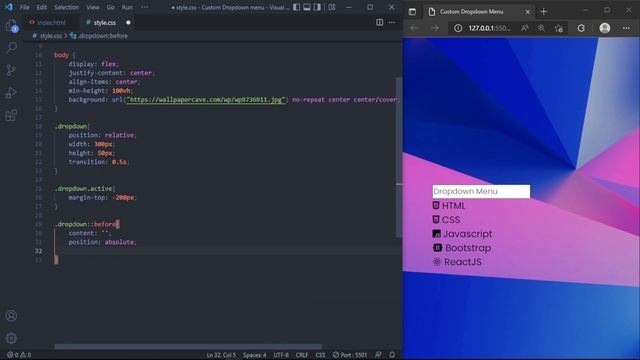Click the 127.0.0.1 address bar
This screenshot has width=640, height=360.
tap(489, 28)
